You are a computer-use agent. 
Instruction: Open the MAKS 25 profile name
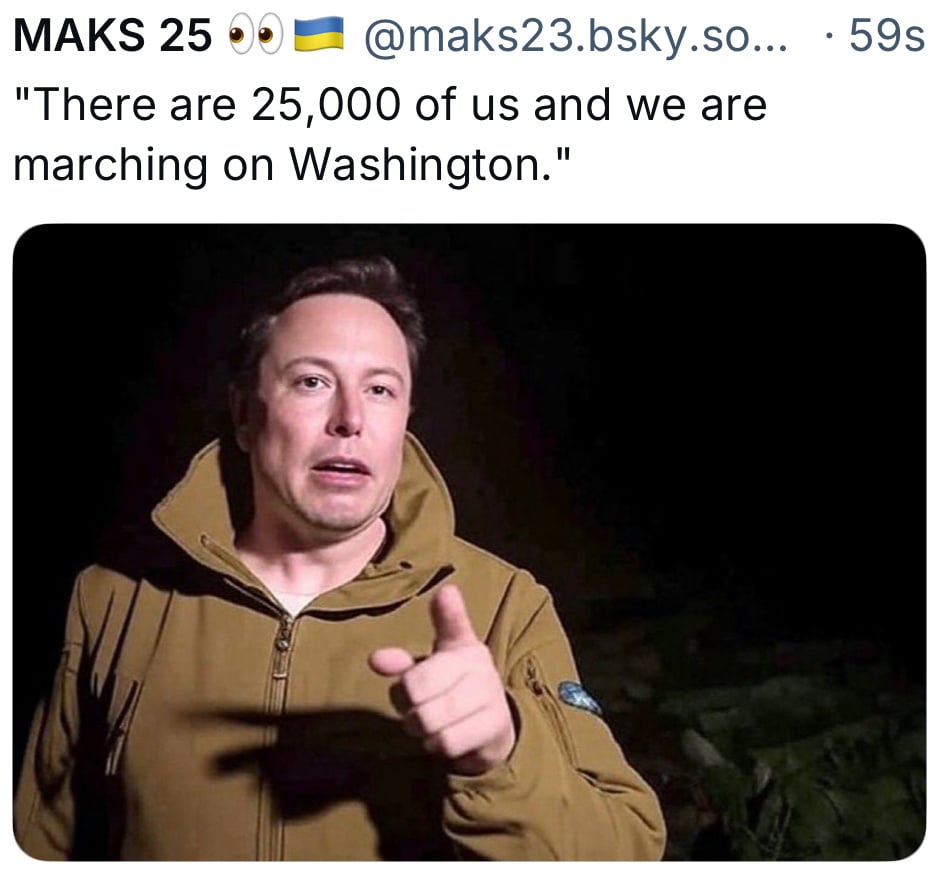(112, 35)
